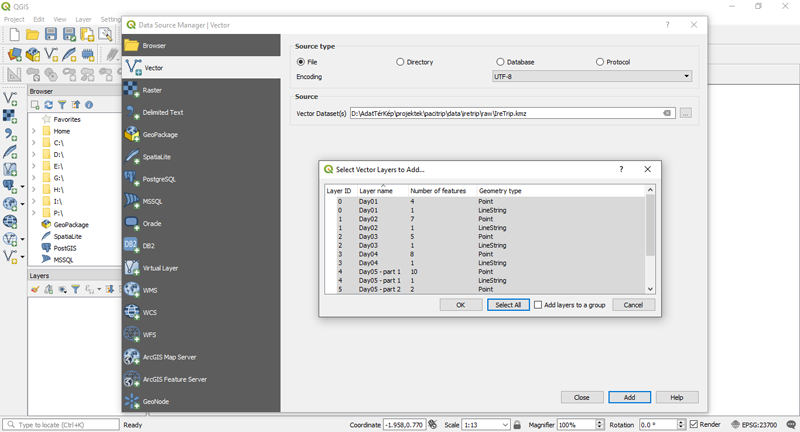Screen dimensions: 800x432
Task: Cancel the Select Vector Layers dialog
Action: tap(633, 305)
